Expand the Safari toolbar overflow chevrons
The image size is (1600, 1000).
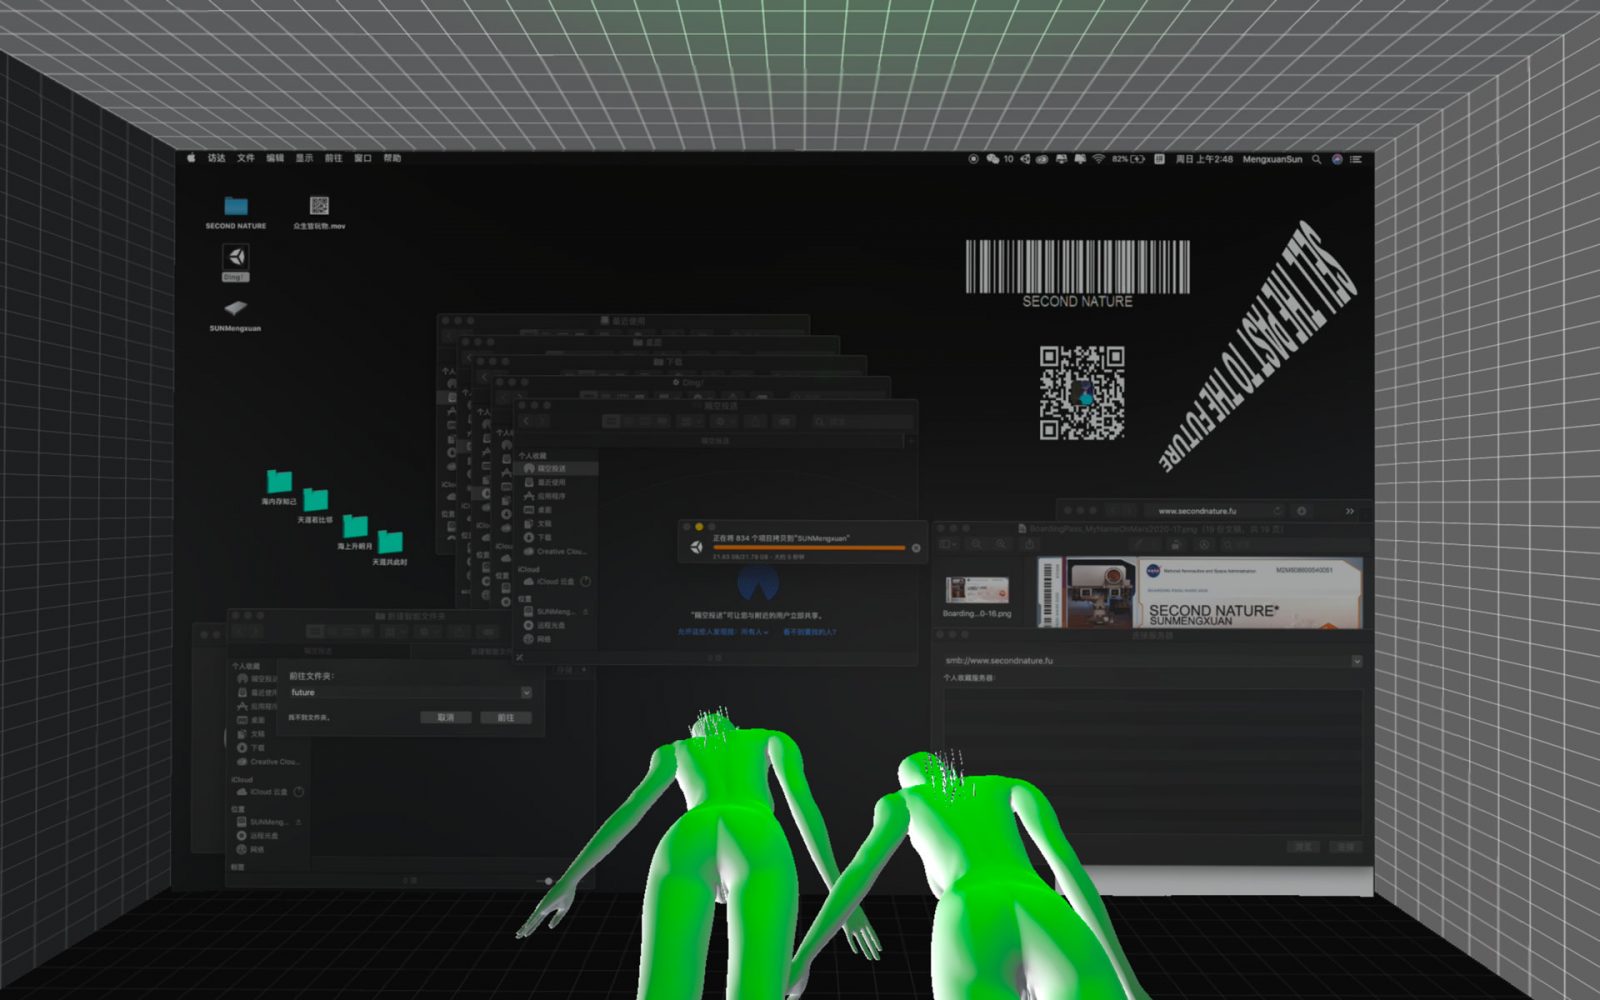click(x=1349, y=511)
